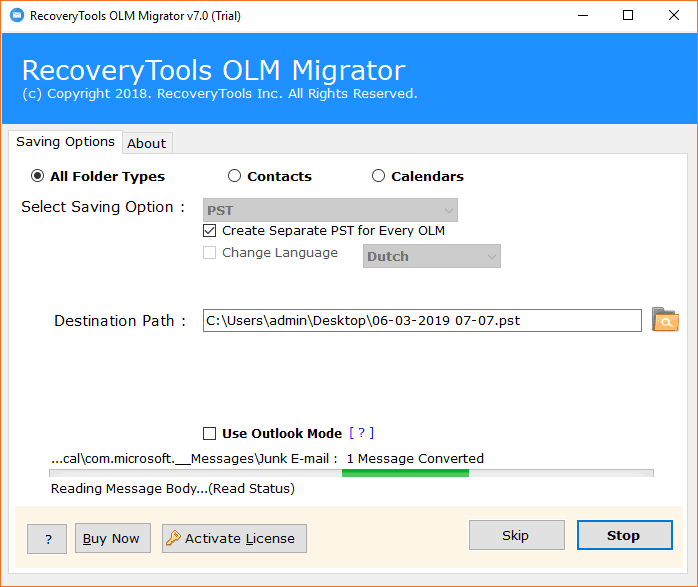Click the green conversion progress bar
Screen dimensions: 698x587
pos(351,473)
